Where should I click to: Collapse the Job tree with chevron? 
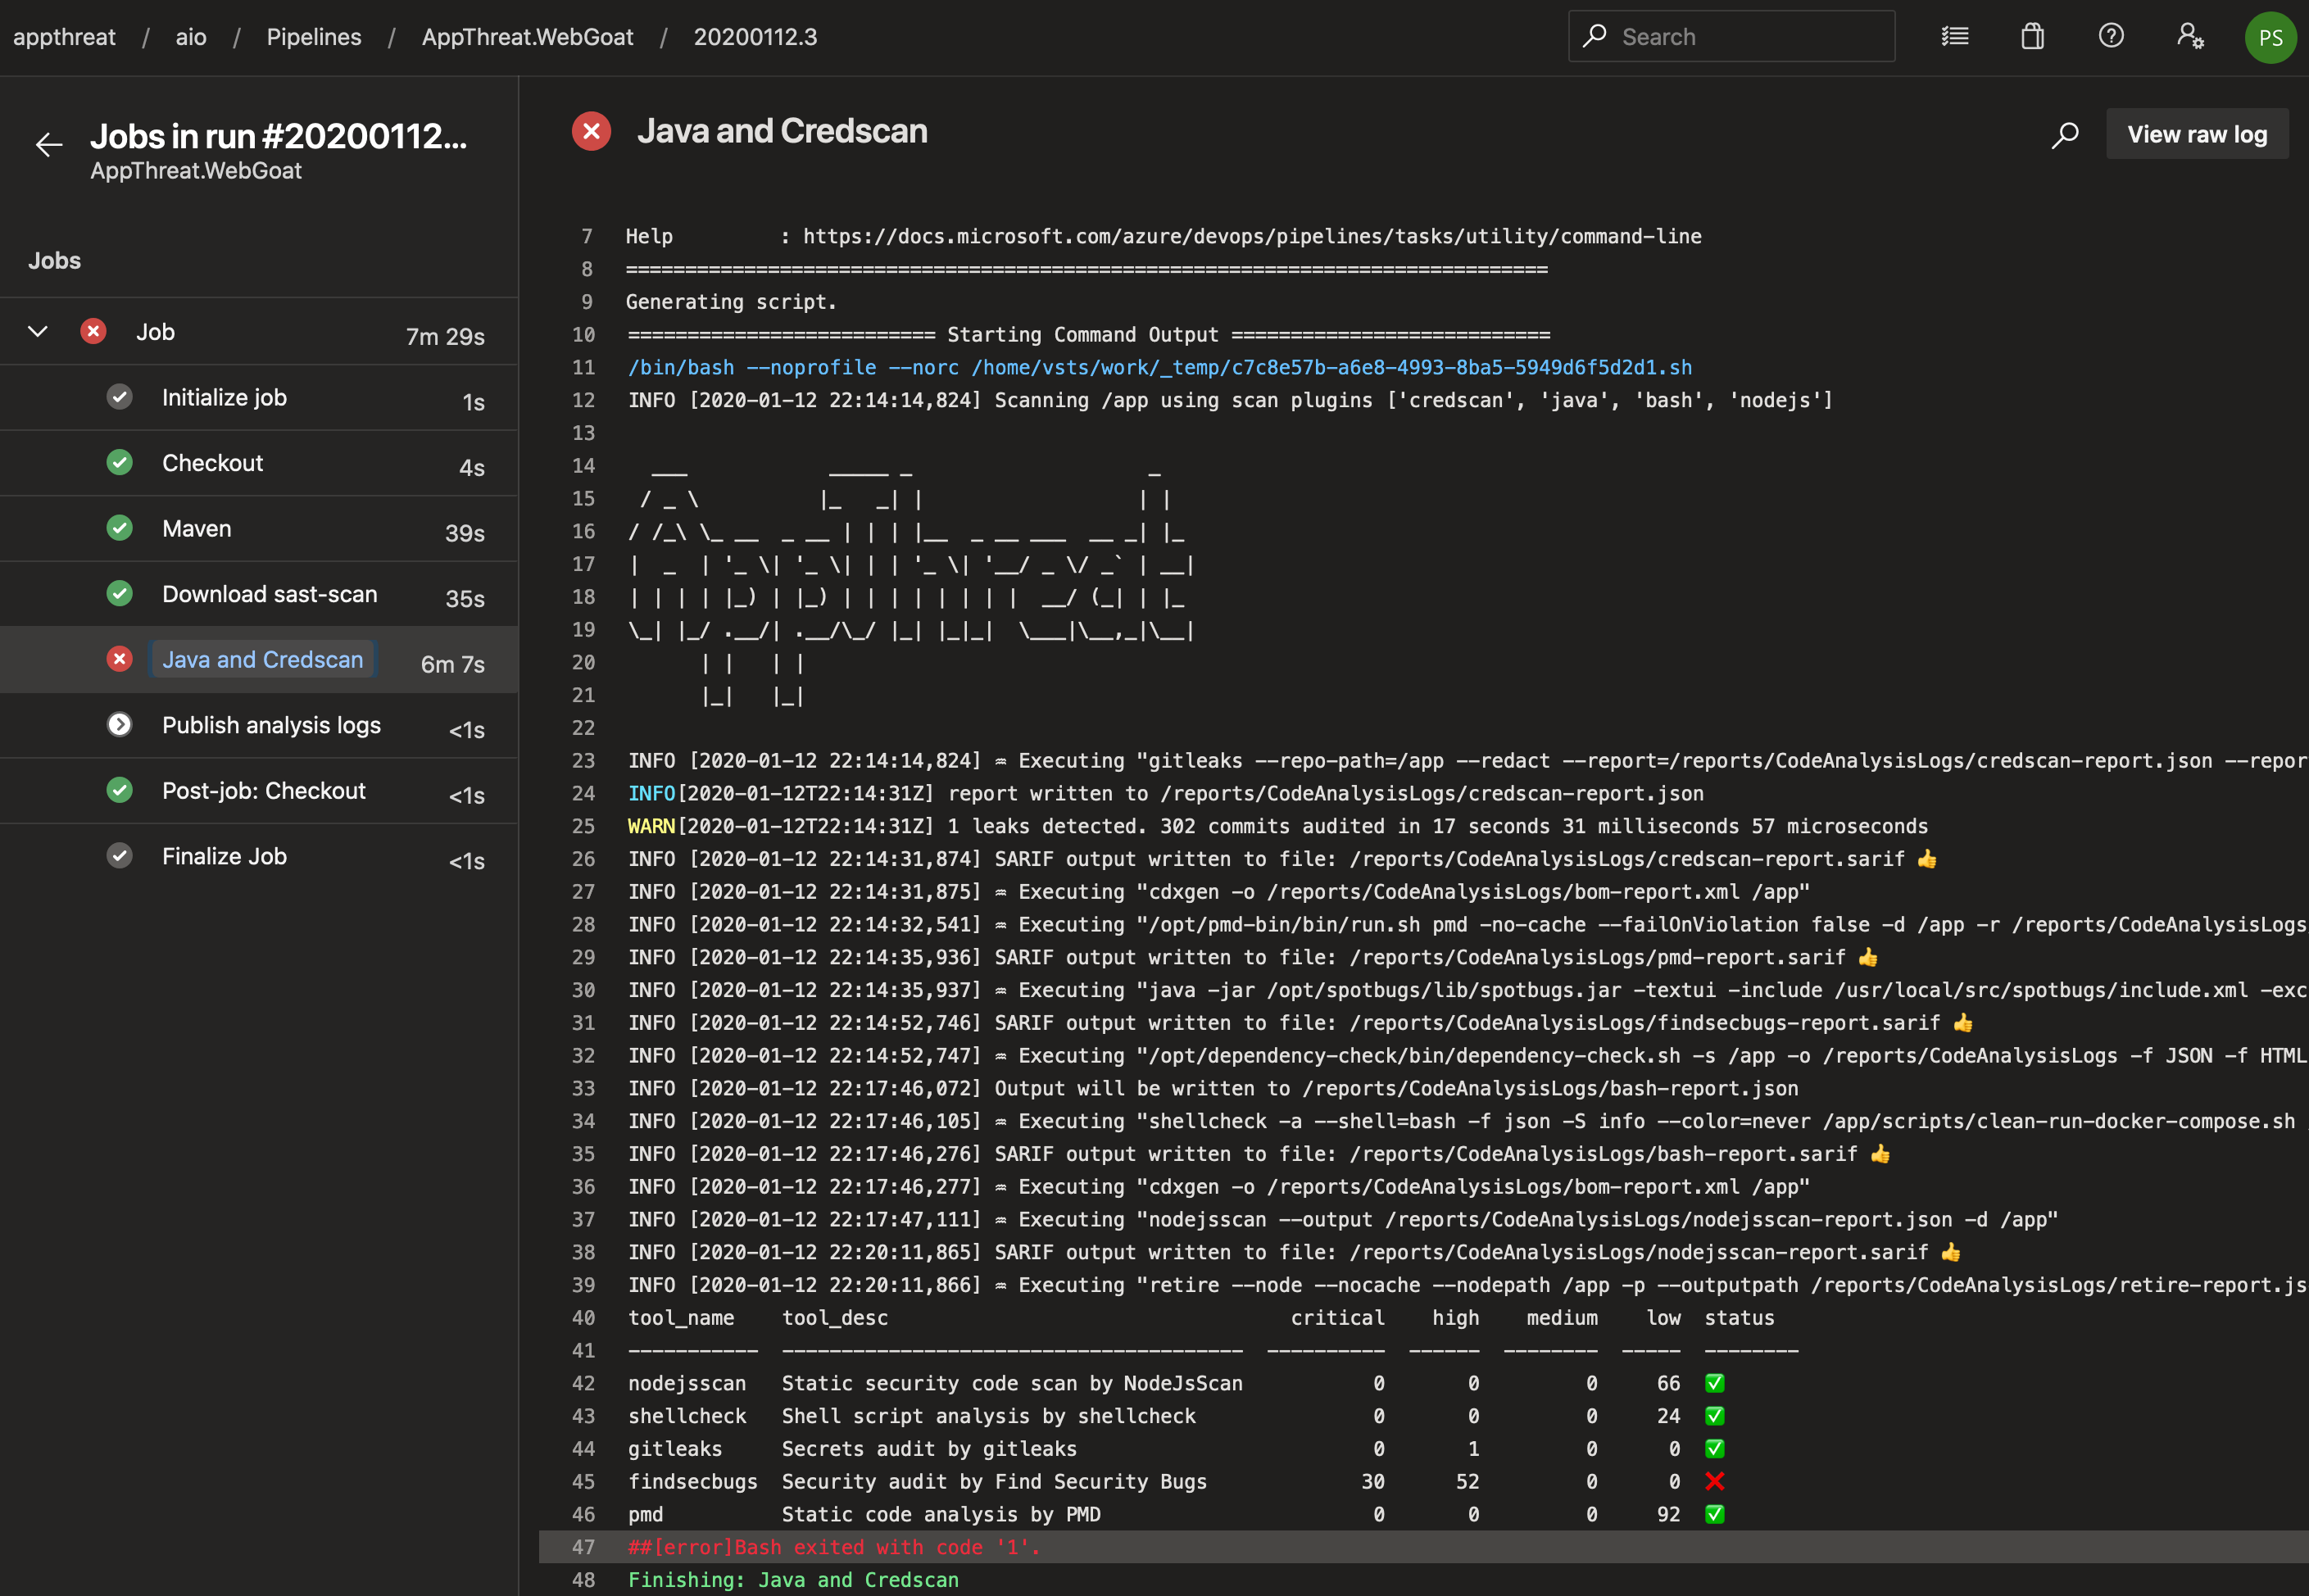coord(38,331)
